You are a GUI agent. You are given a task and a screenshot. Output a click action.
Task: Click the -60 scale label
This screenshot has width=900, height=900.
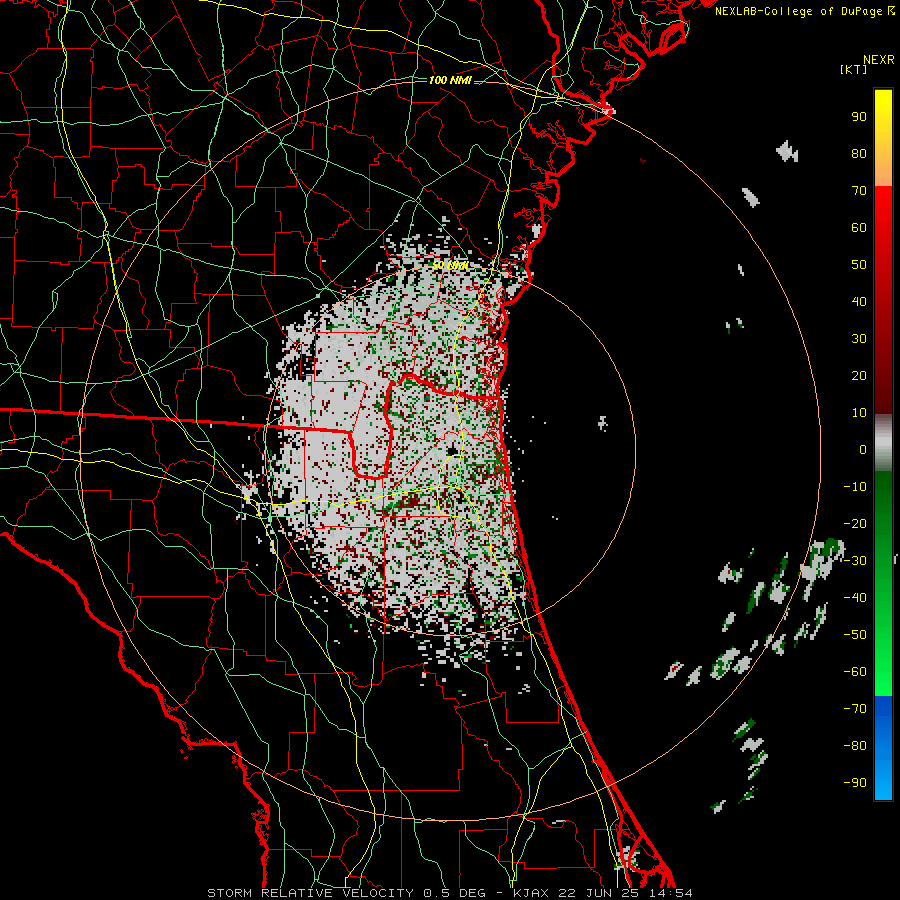click(855, 672)
